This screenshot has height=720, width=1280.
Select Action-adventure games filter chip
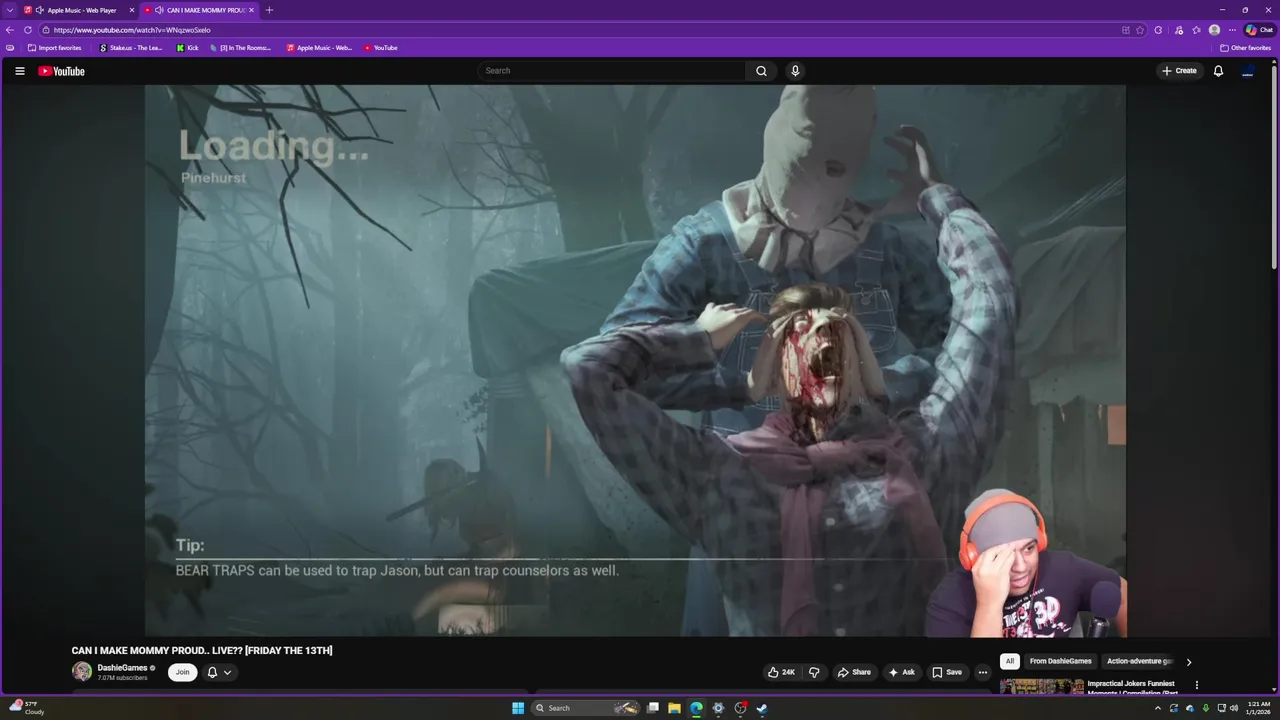[x=1139, y=661]
